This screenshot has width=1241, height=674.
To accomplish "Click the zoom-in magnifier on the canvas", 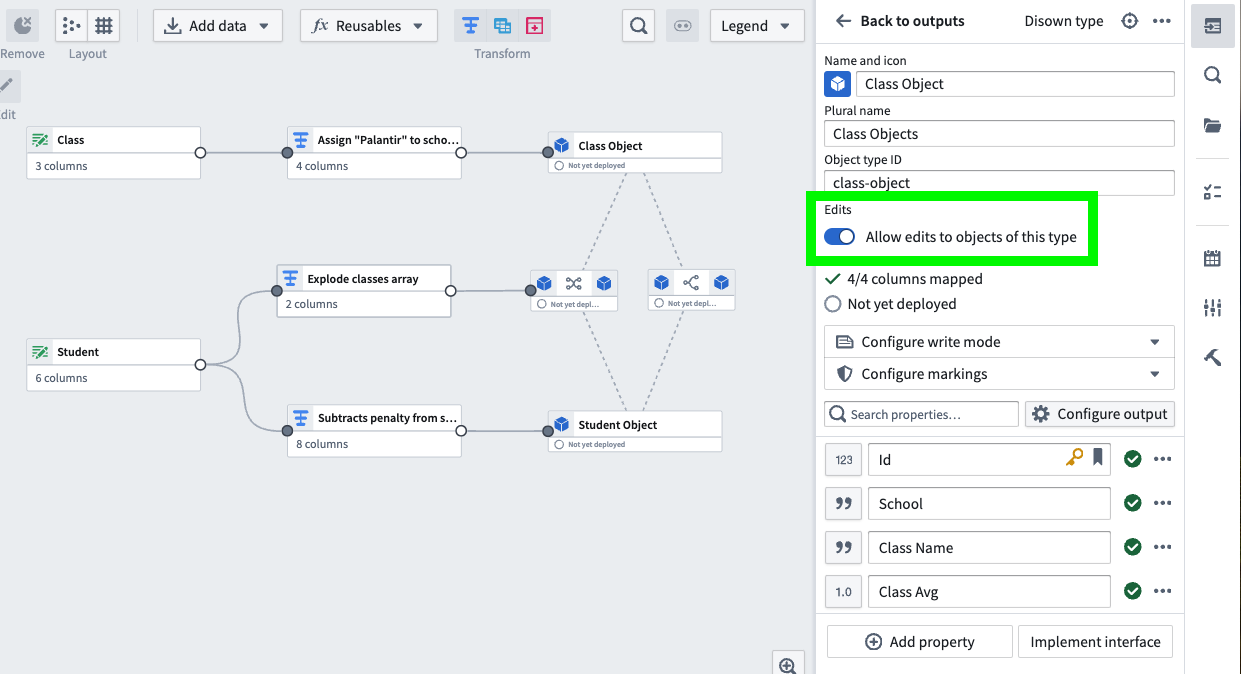I will pyautogui.click(x=787, y=665).
